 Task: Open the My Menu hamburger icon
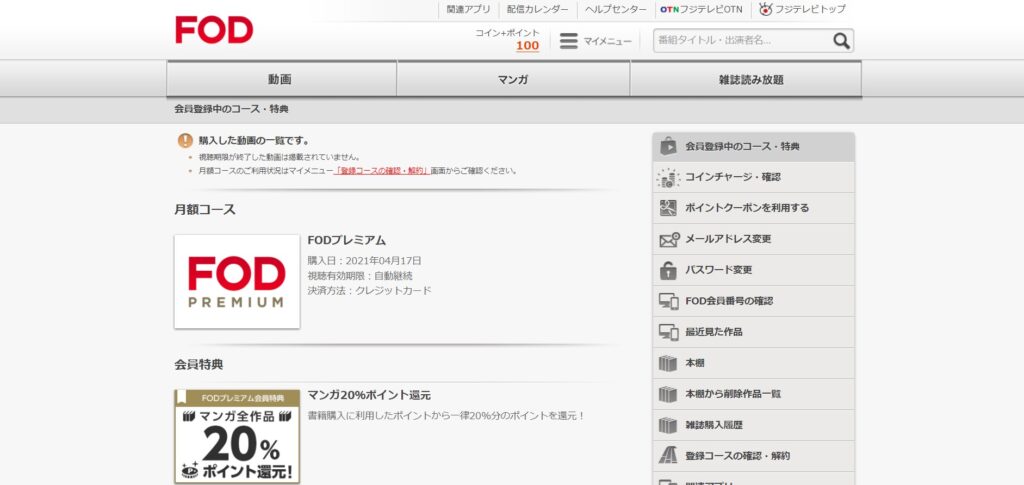click(x=569, y=41)
